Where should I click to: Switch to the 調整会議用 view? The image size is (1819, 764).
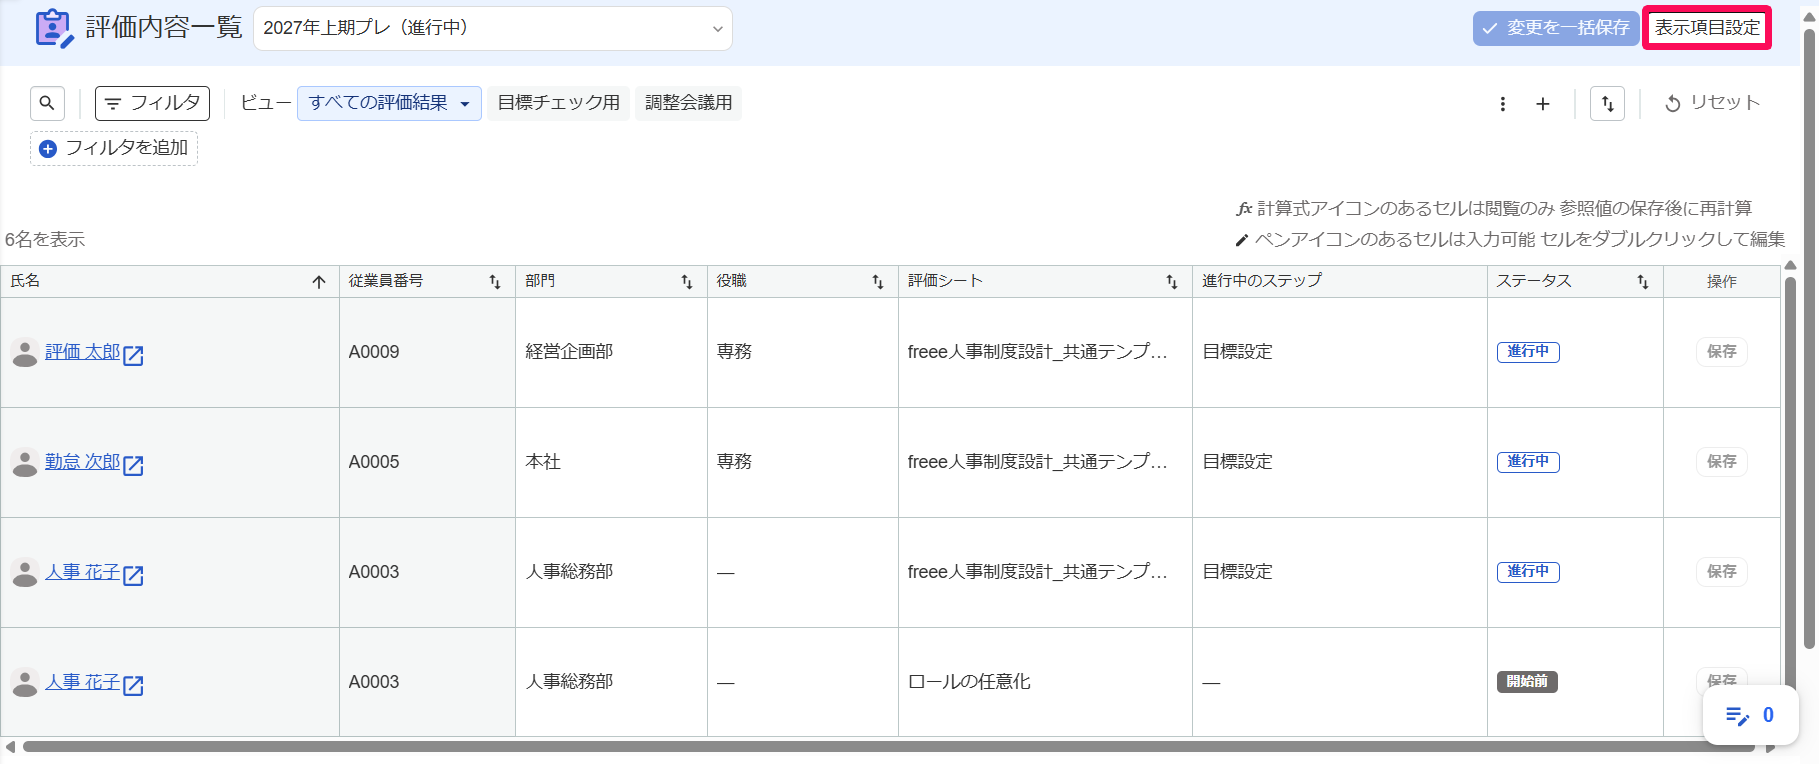(x=689, y=103)
